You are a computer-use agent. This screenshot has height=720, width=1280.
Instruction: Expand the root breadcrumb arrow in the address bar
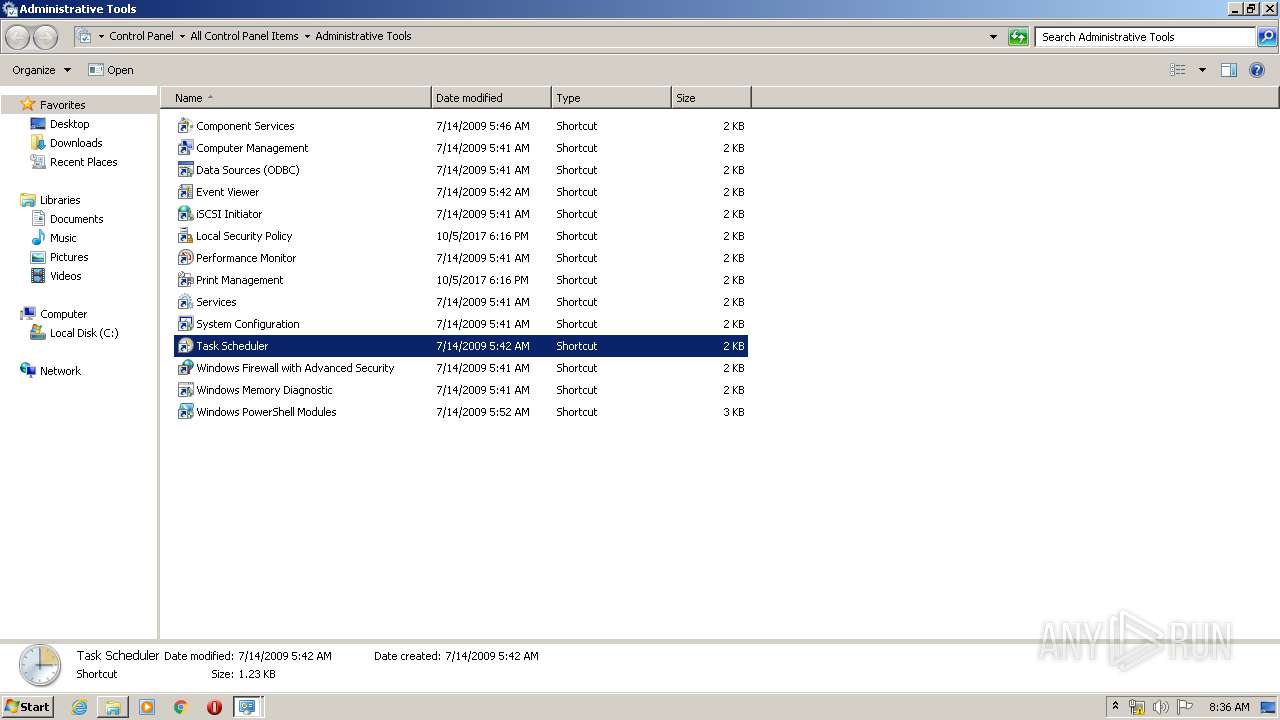[x=101, y=36]
